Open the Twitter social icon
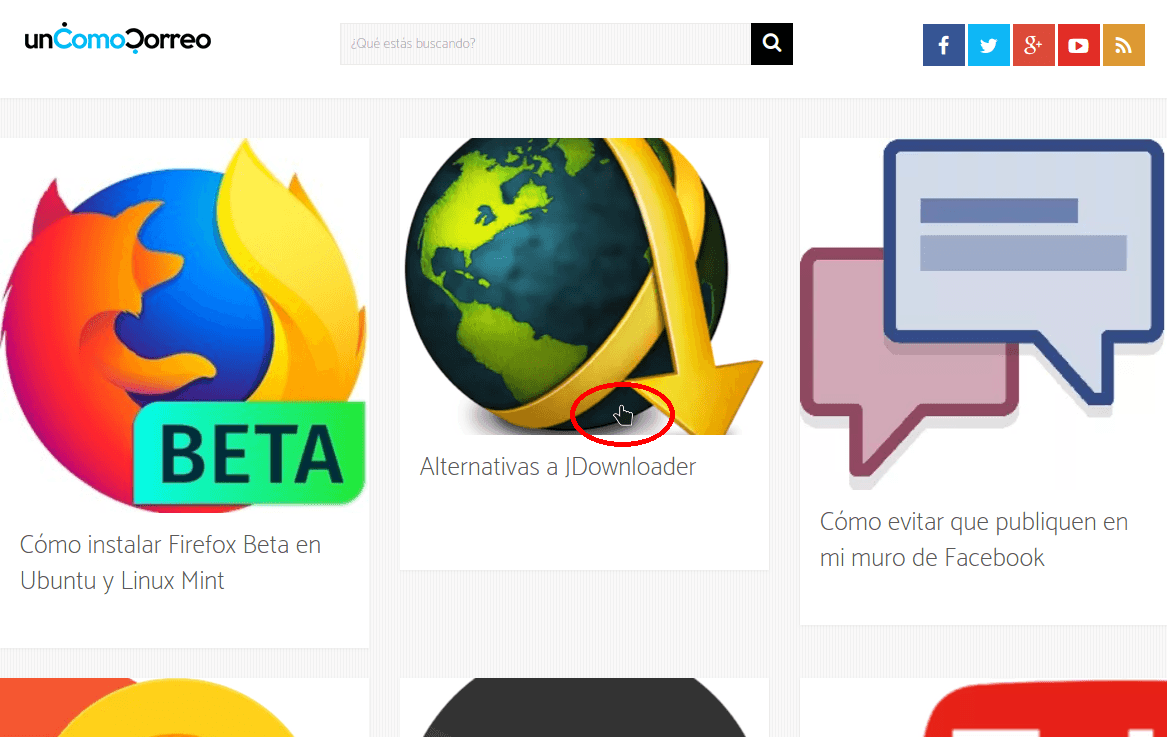Image resolution: width=1167 pixels, height=737 pixels. [x=988, y=45]
